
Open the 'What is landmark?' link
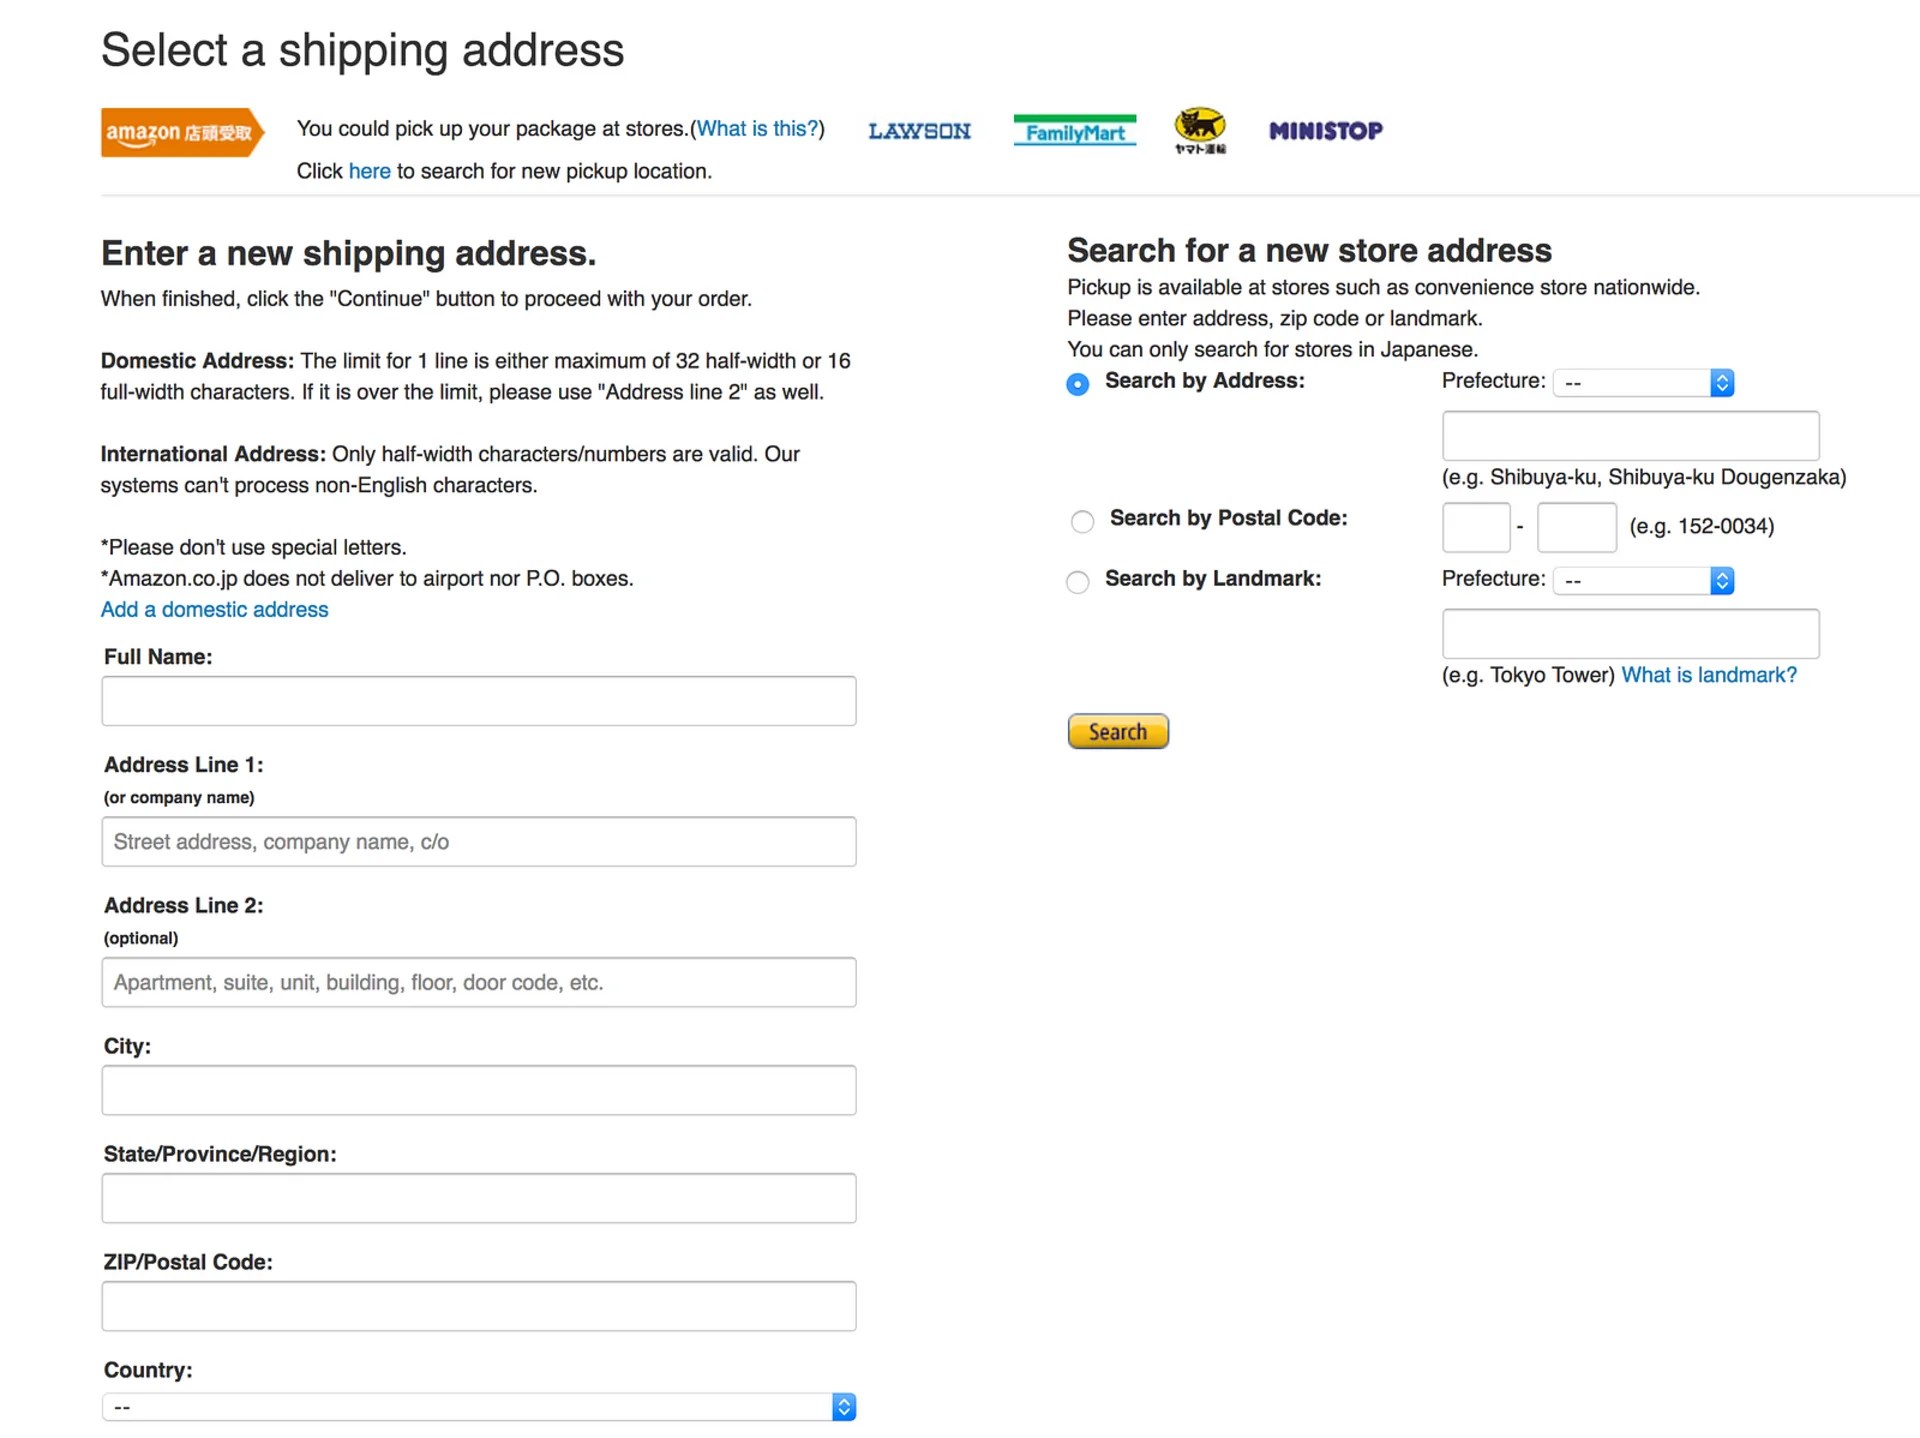[x=1708, y=675]
